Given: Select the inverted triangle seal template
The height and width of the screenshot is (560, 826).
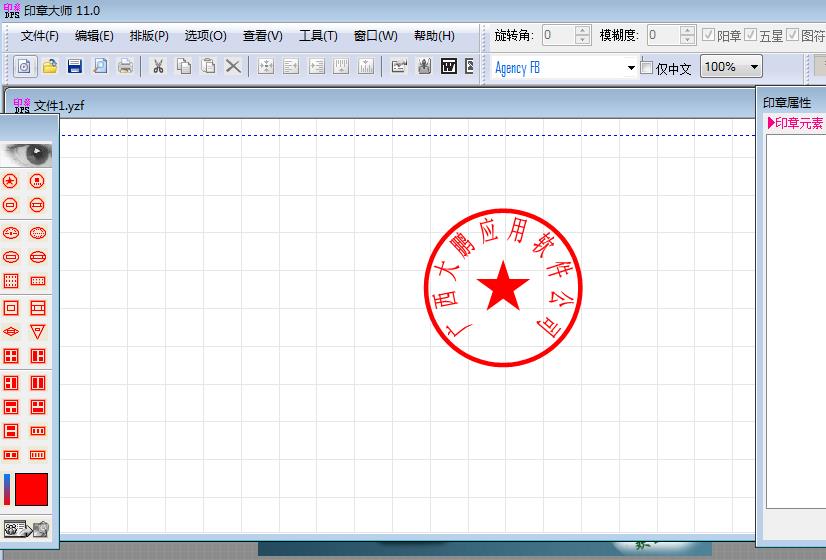Looking at the screenshot, I should 37,332.
